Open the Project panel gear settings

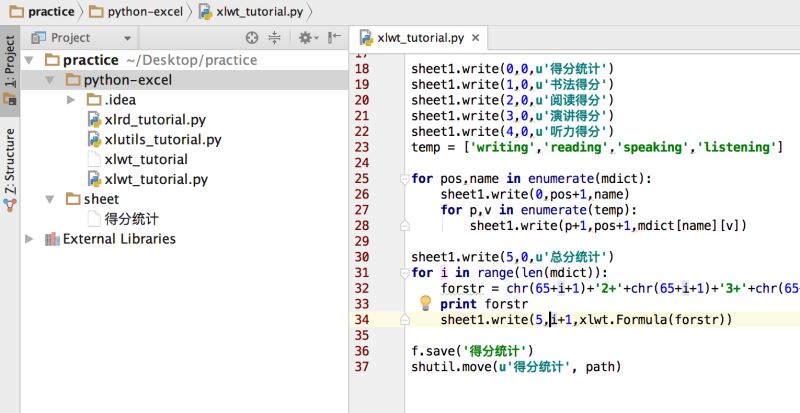tap(308, 37)
